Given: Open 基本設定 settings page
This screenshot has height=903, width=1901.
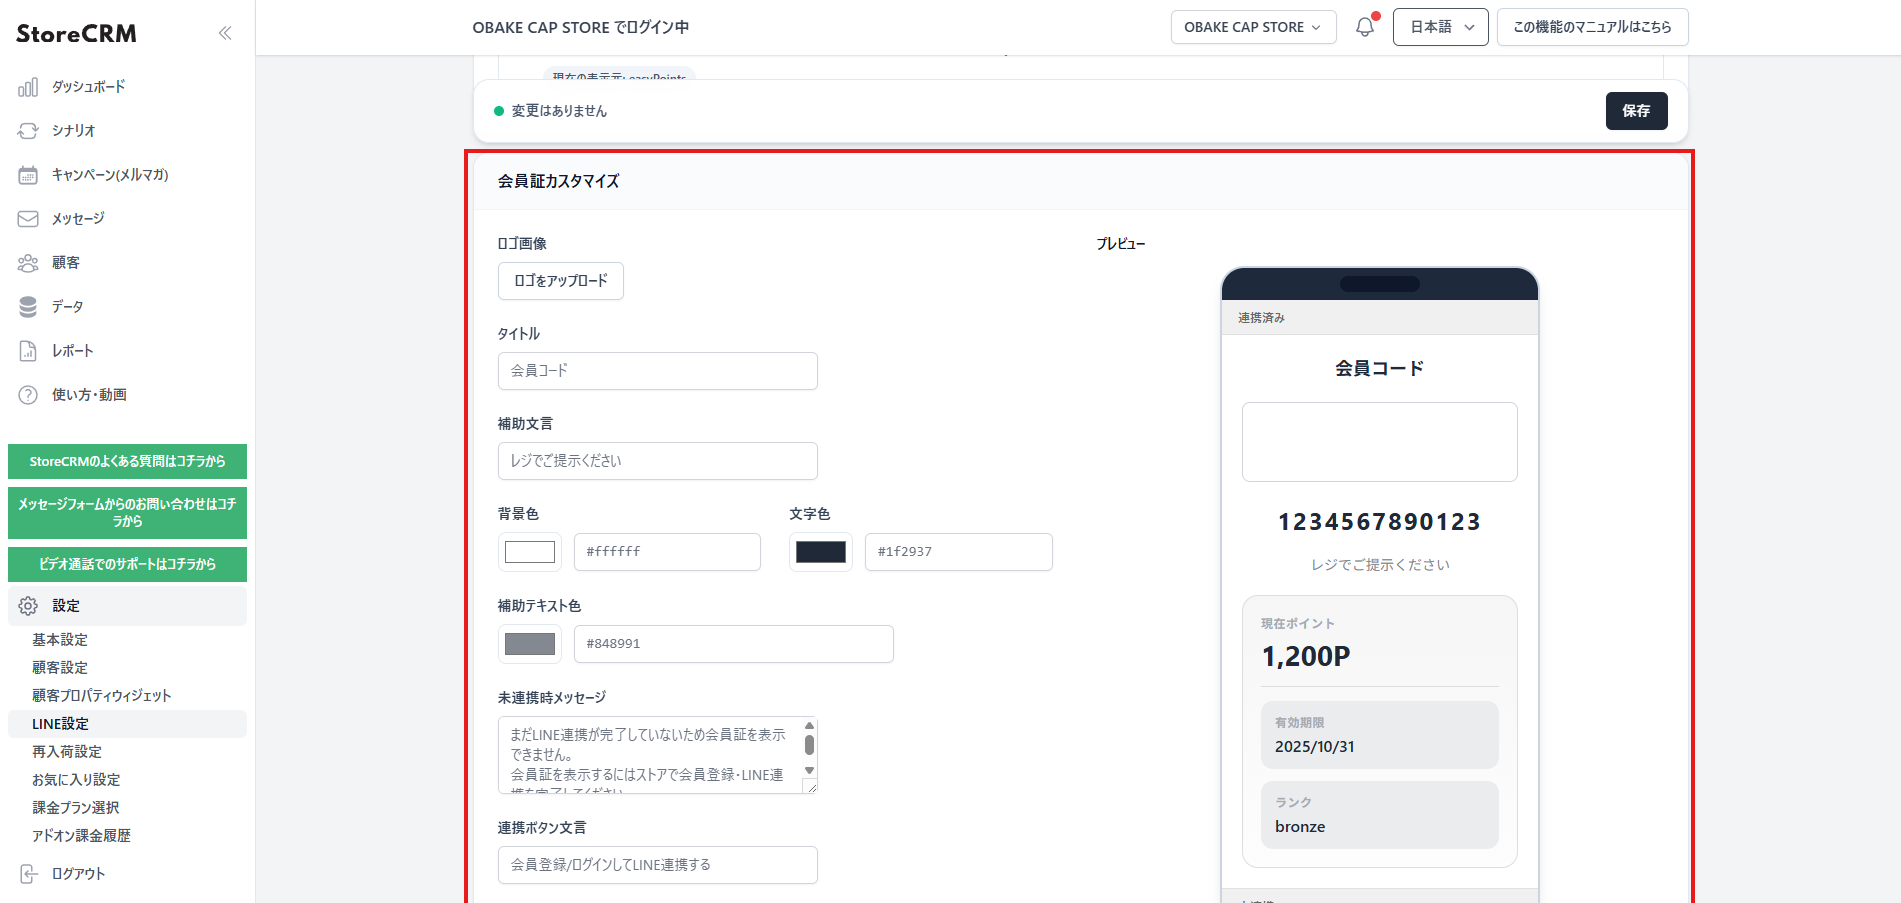Looking at the screenshot, I should [60, 640].
